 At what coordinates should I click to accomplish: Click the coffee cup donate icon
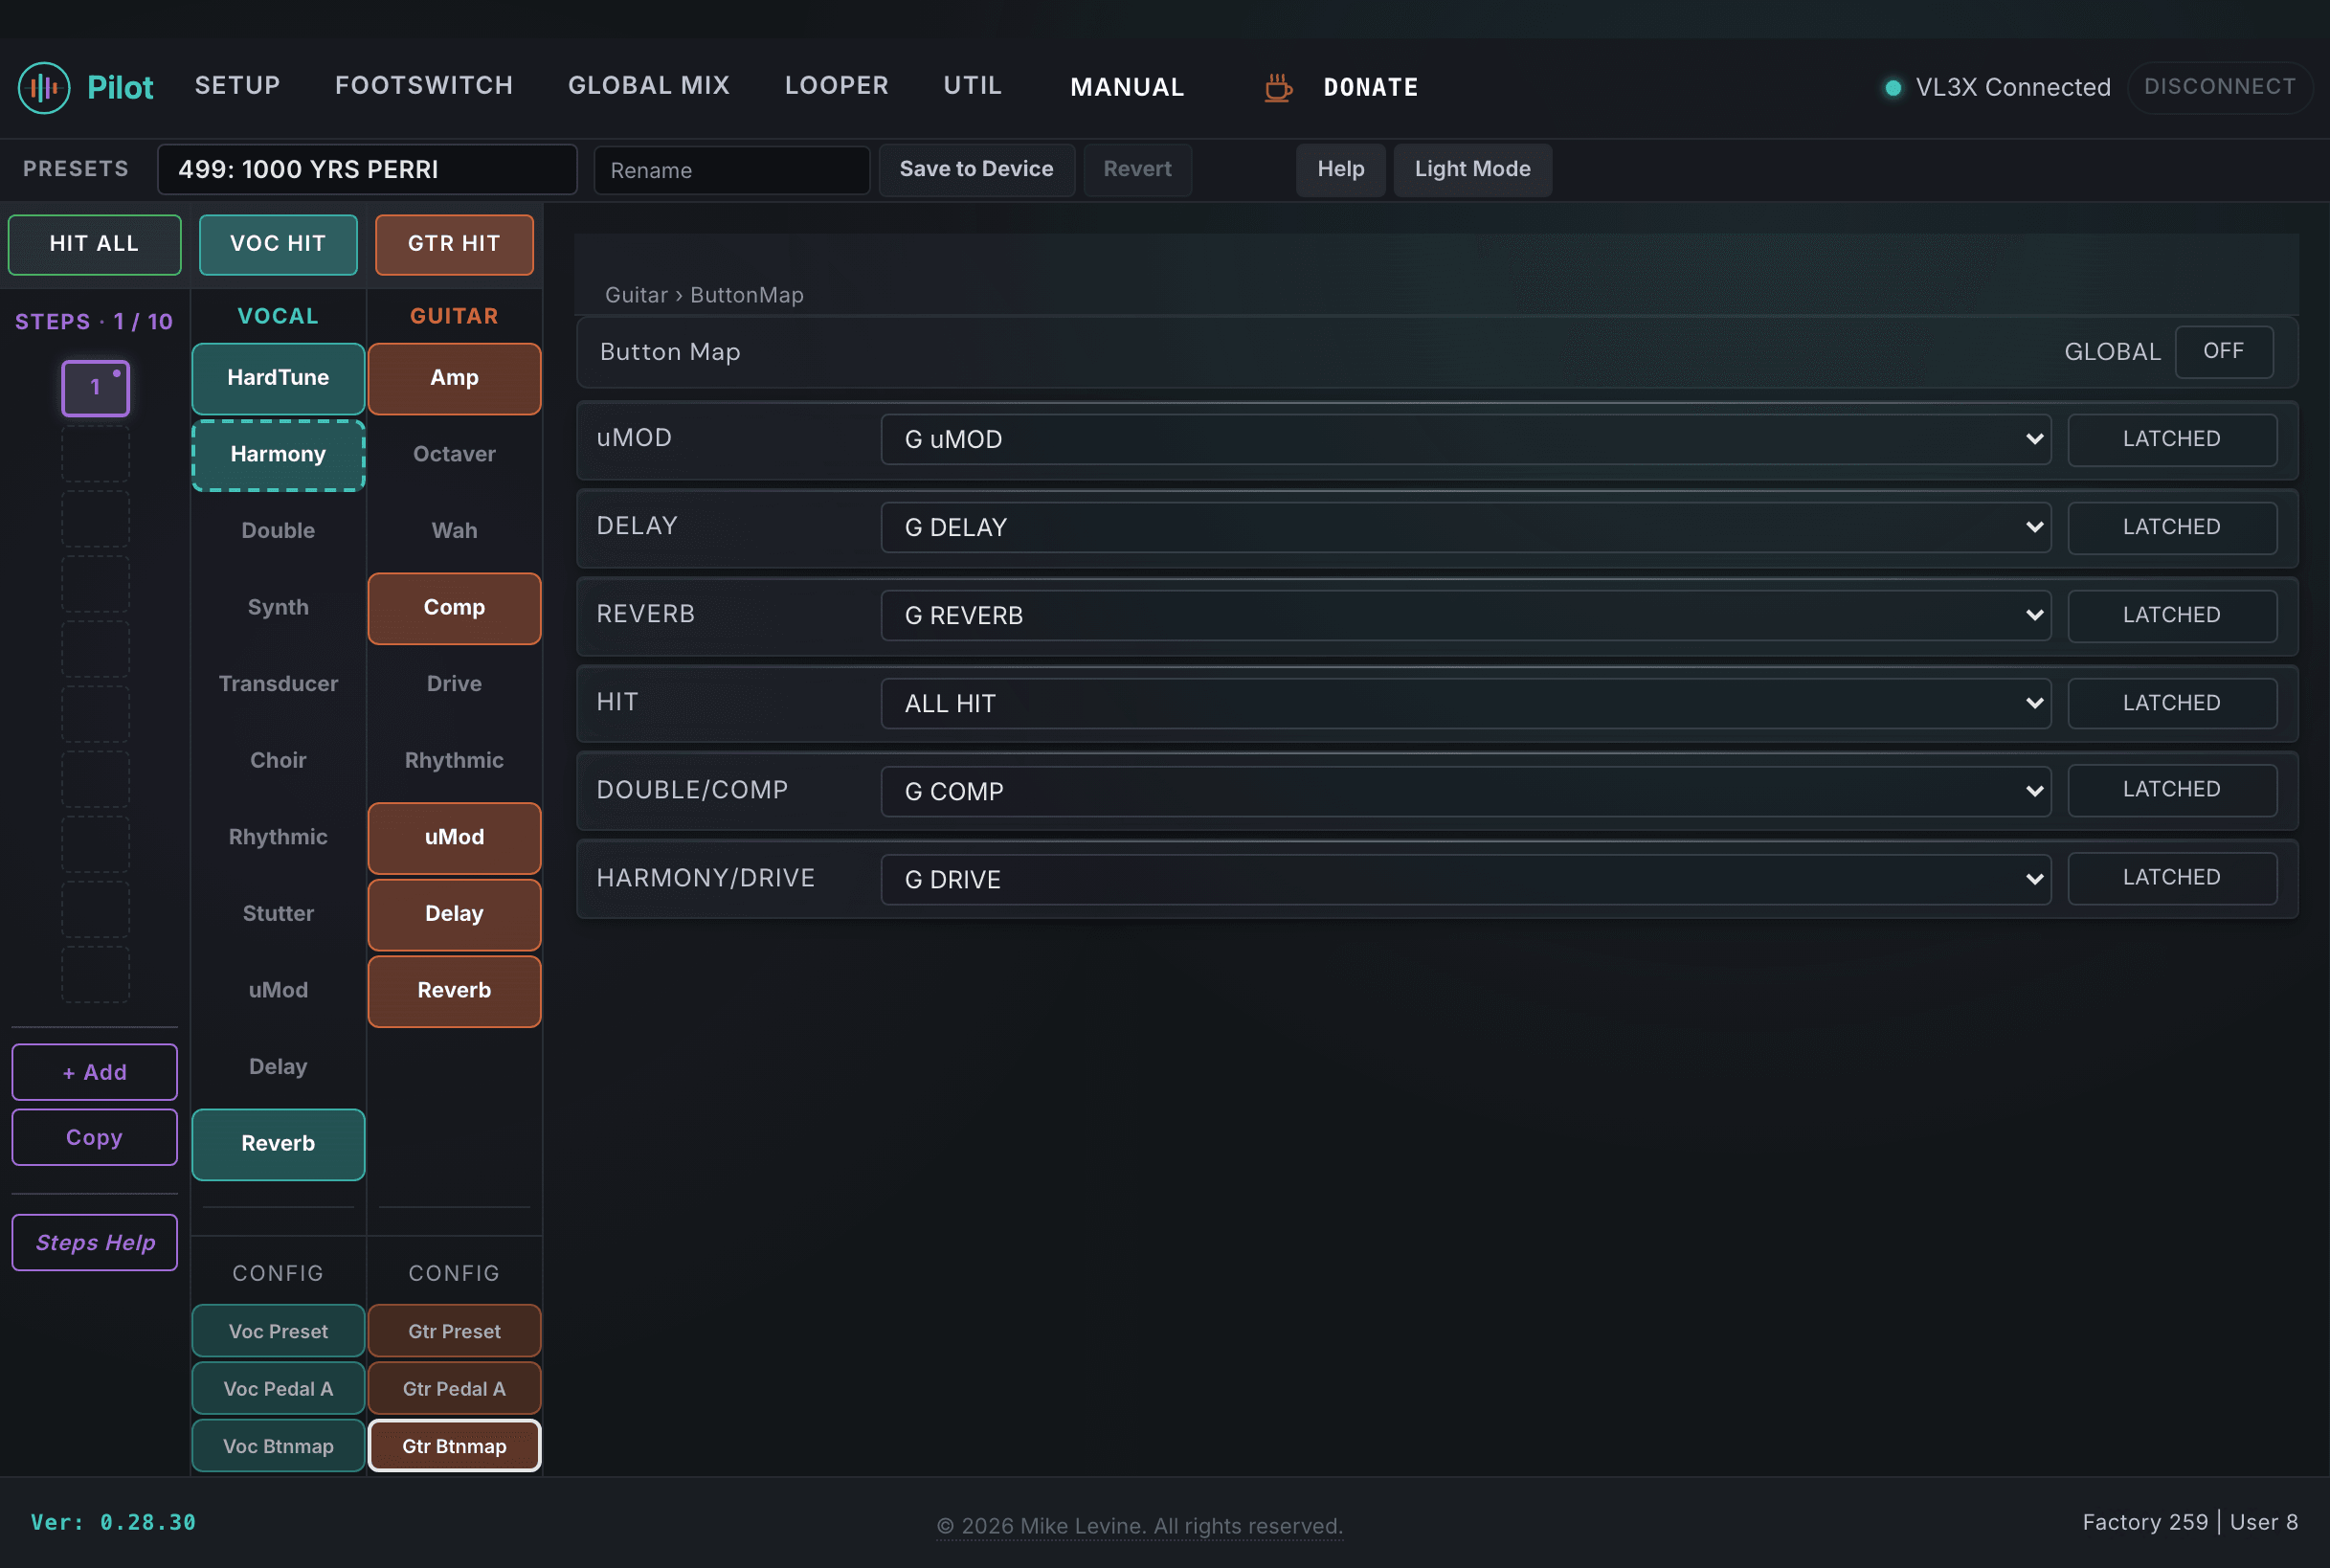pyautogui.click(x=1277, y=87)
